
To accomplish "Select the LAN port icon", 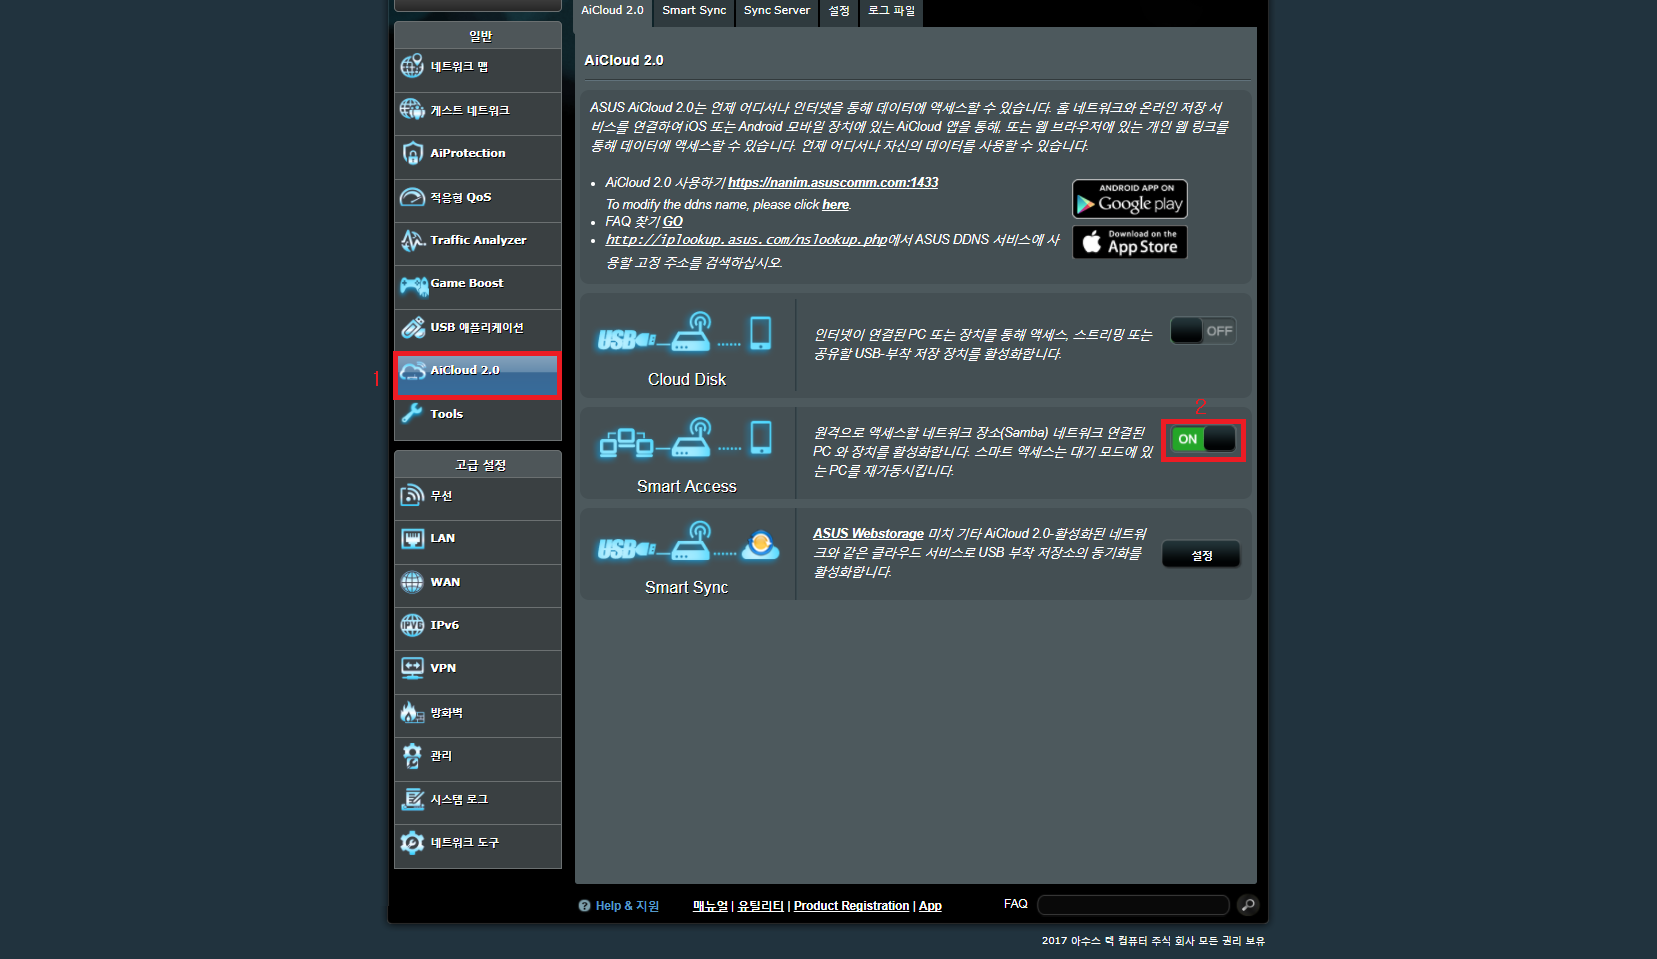I will pyautogui.click(x=412, y=538).
